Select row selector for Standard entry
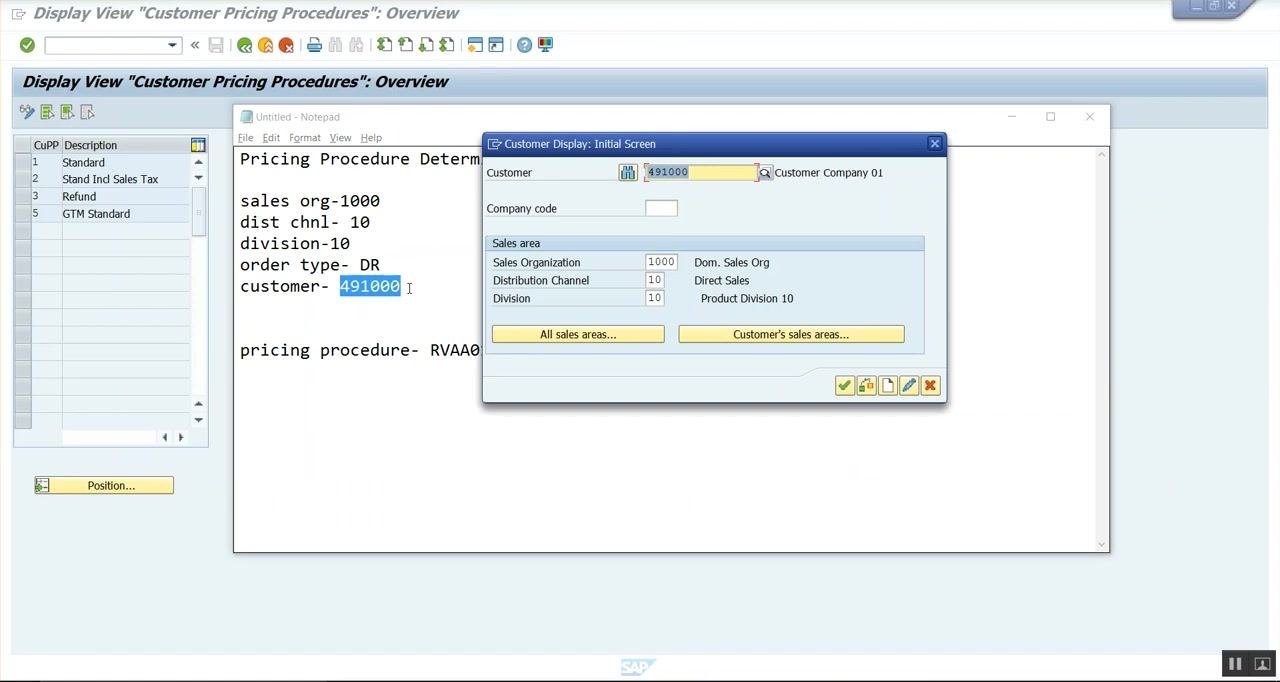Image resolution: width=1280 pixels, height=682 pixels. click(x=22, y=162)
